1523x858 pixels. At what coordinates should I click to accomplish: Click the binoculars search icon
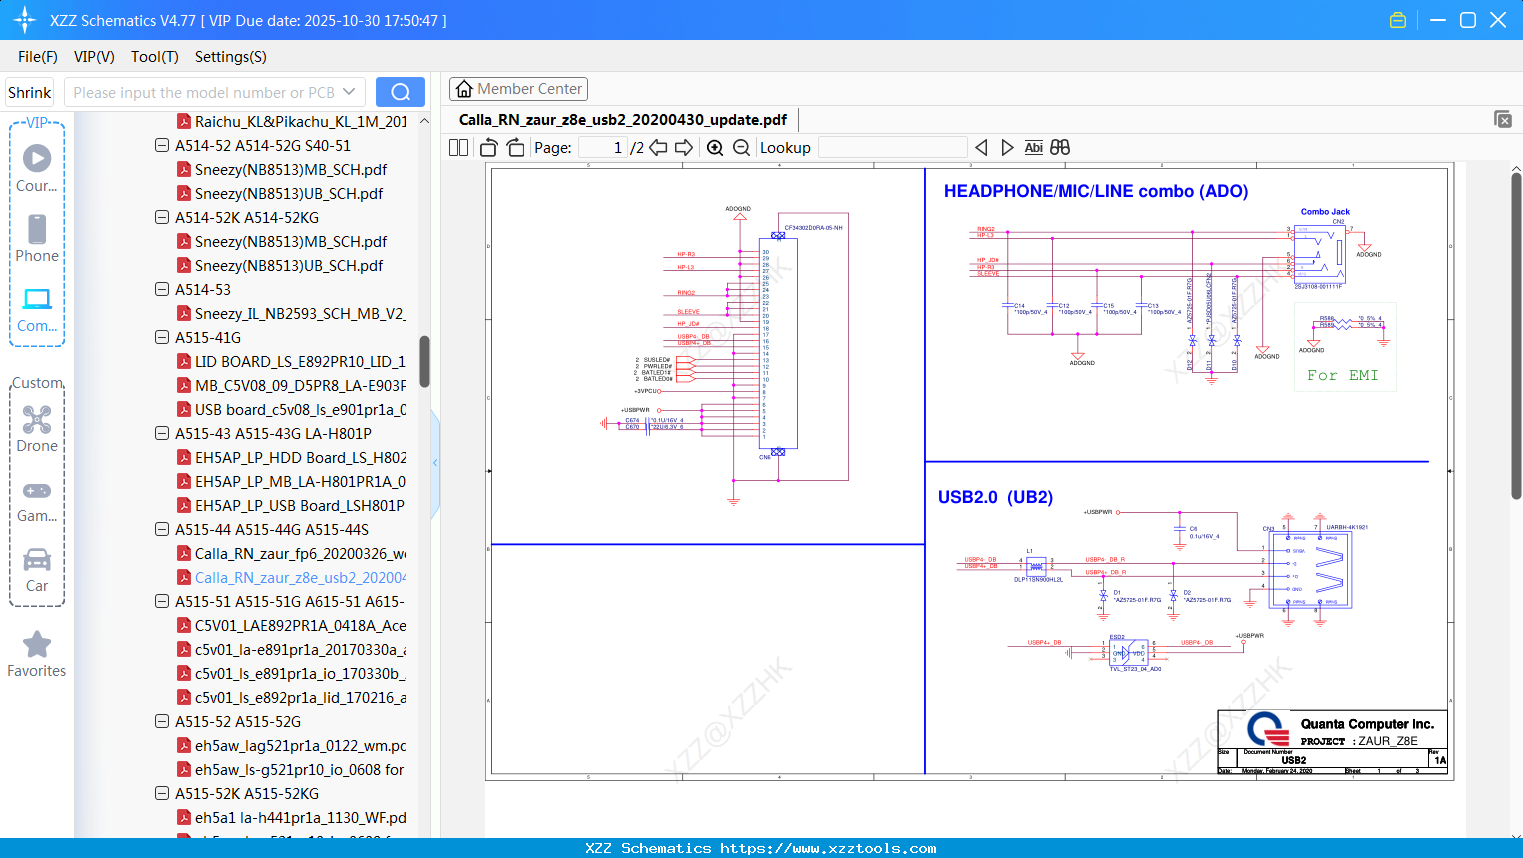tap(1060, 148)
